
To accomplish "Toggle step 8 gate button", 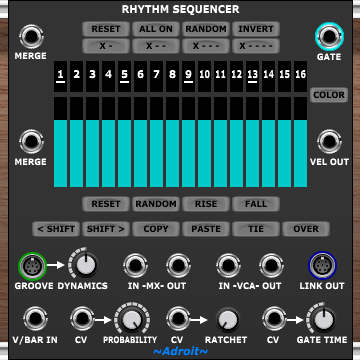I will 172,76.
